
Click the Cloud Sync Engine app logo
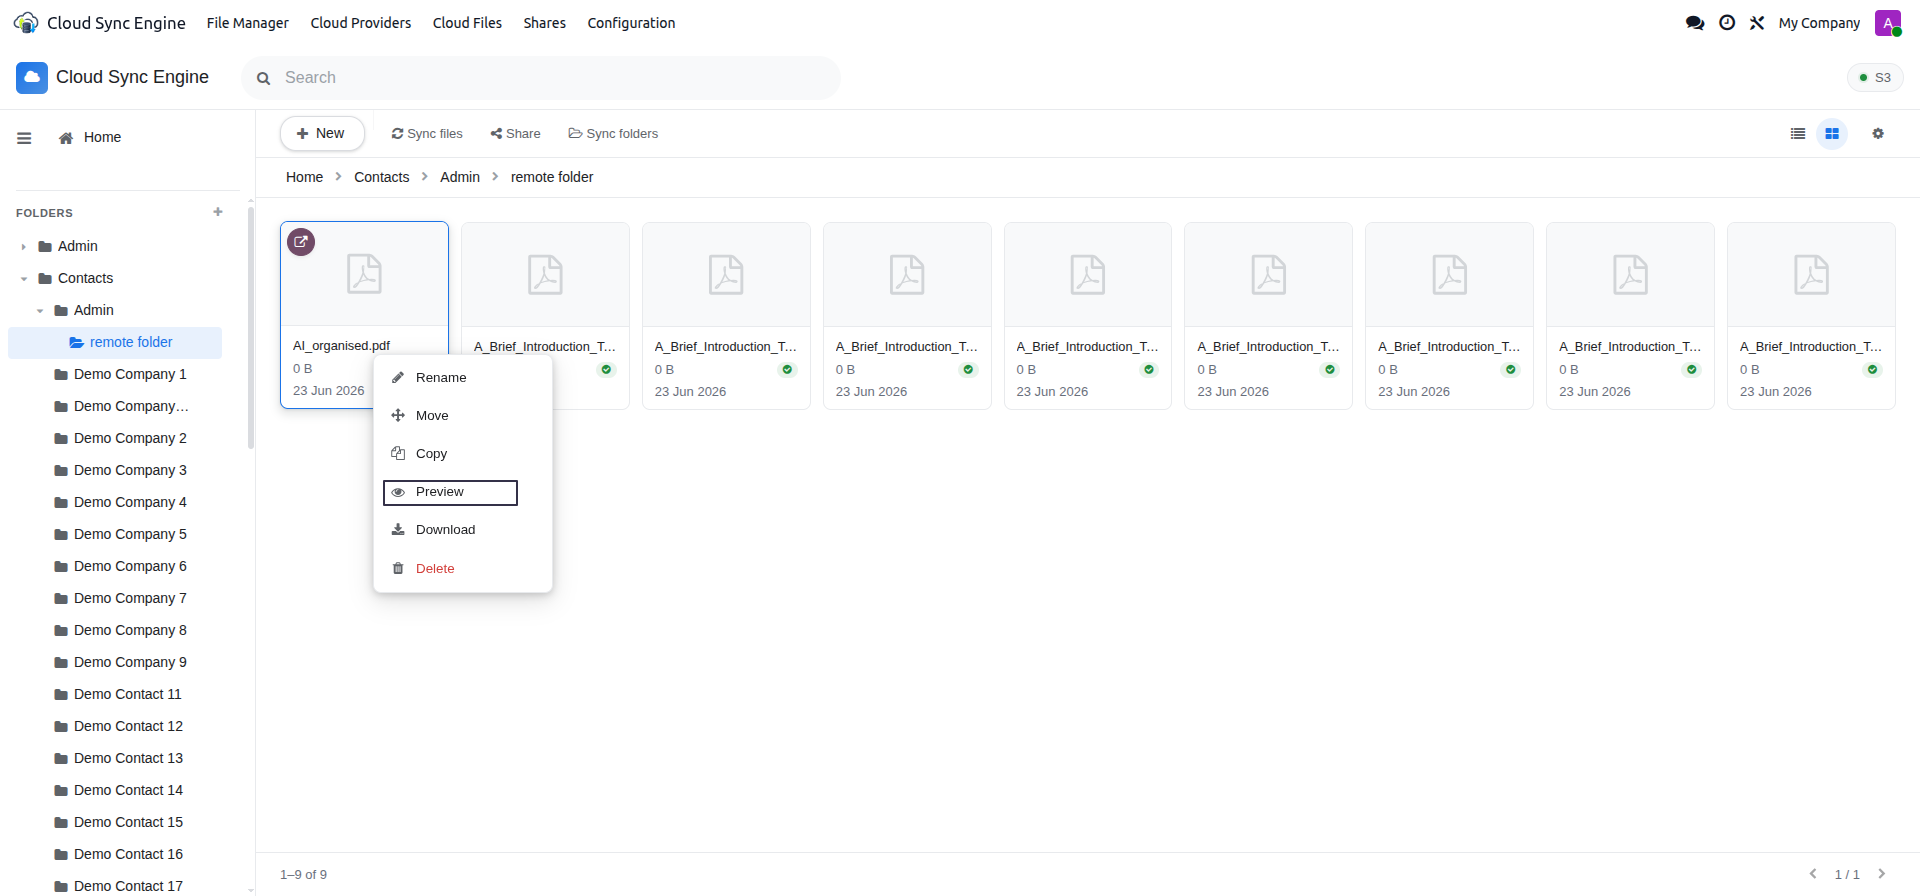pos(26,23)
